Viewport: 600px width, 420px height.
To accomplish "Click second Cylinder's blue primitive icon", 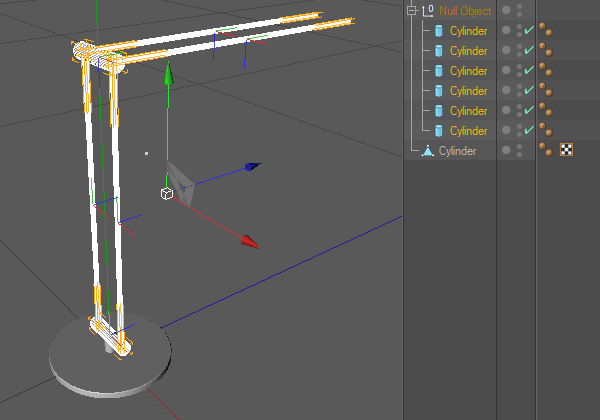I will click(x=439, y=50).
